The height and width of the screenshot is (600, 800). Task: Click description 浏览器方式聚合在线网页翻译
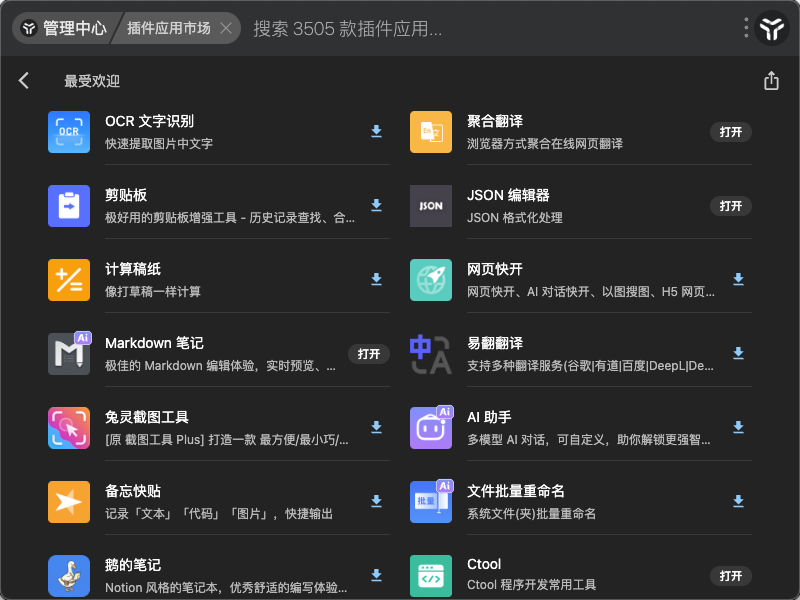pyautogui.click(x=545, y=144)
